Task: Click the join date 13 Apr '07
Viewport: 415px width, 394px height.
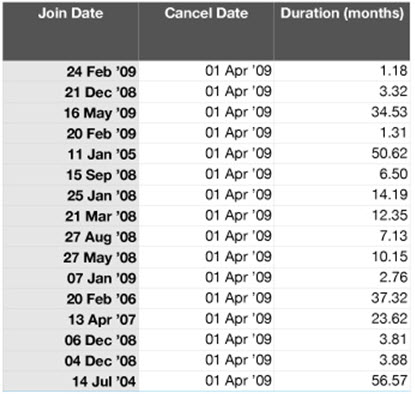Action: 102,320
